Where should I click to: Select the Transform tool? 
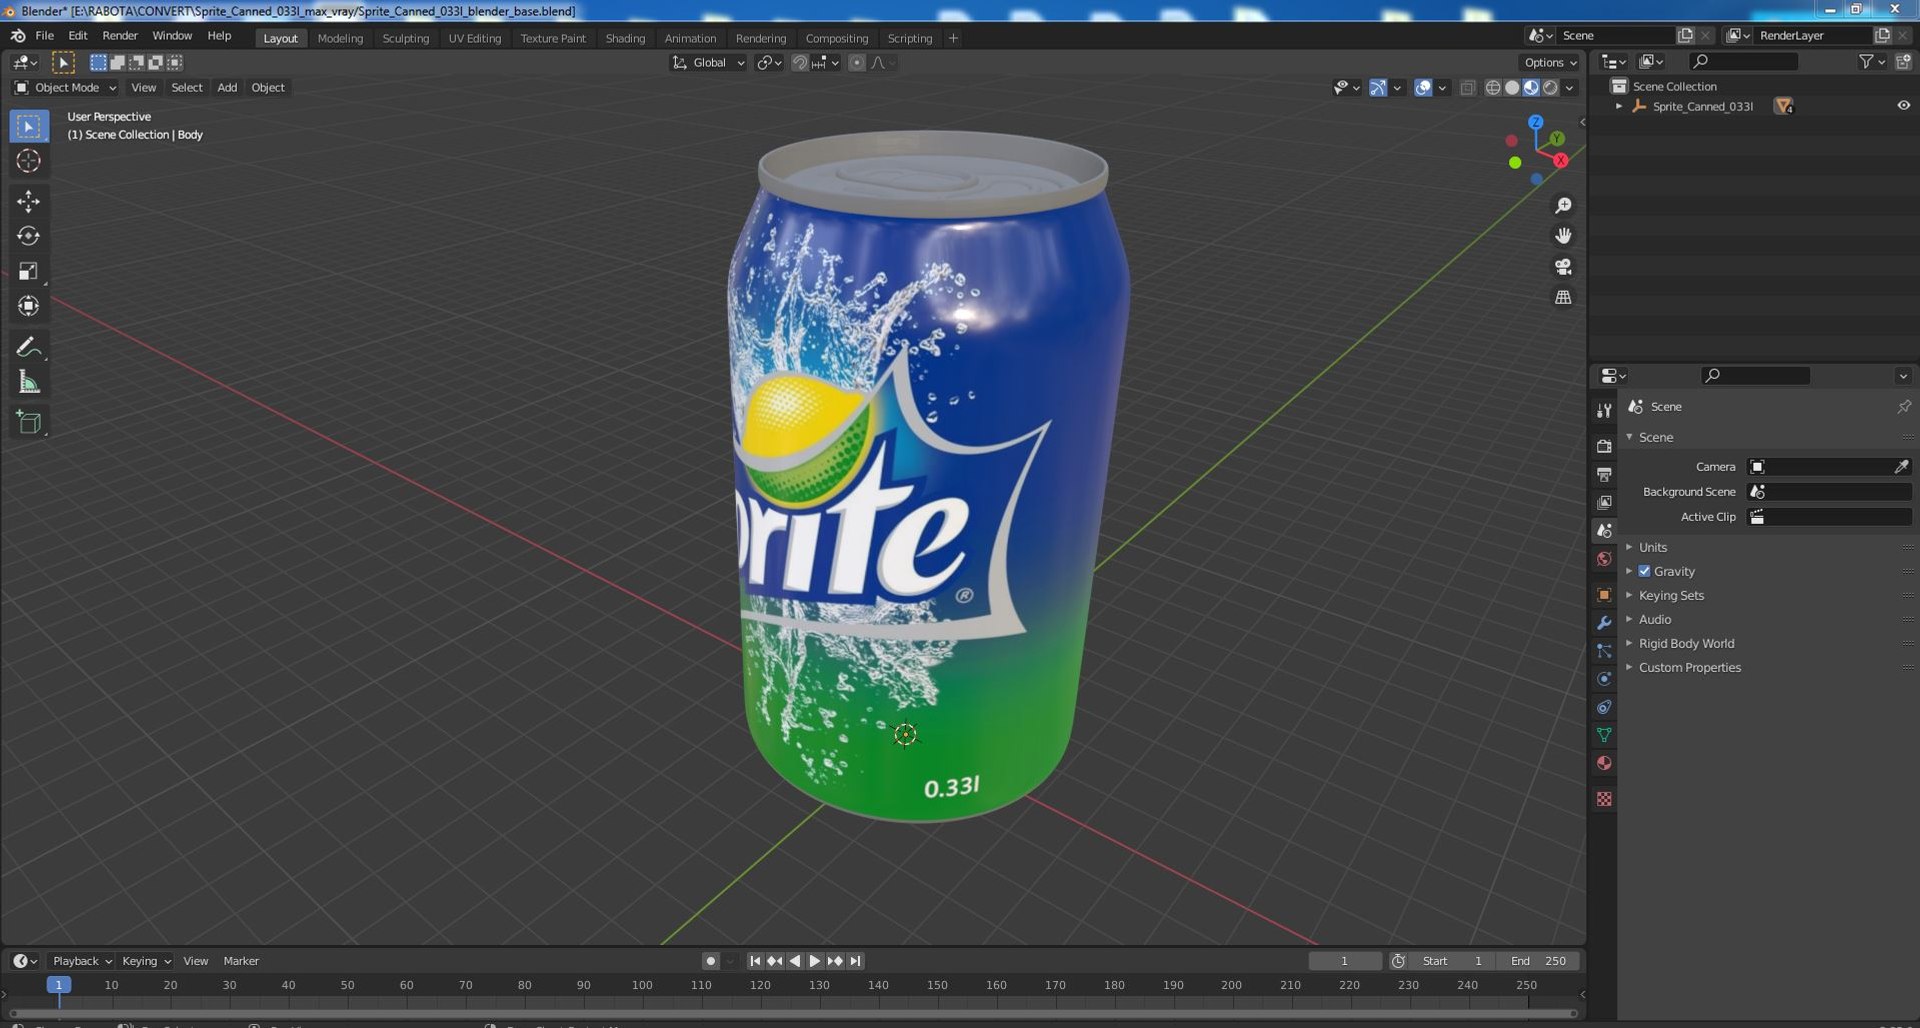(28, 306)
